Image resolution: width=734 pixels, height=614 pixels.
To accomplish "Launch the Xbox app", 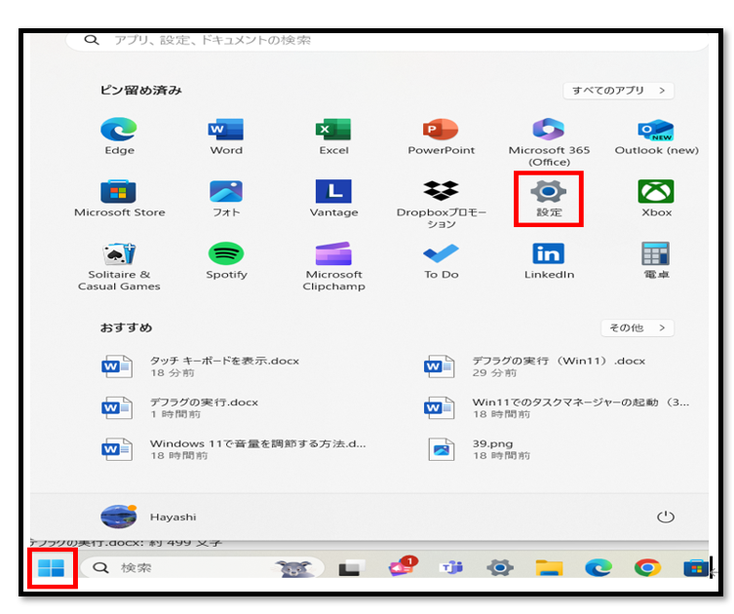I will pyautogui.click(x=656, y=198).
